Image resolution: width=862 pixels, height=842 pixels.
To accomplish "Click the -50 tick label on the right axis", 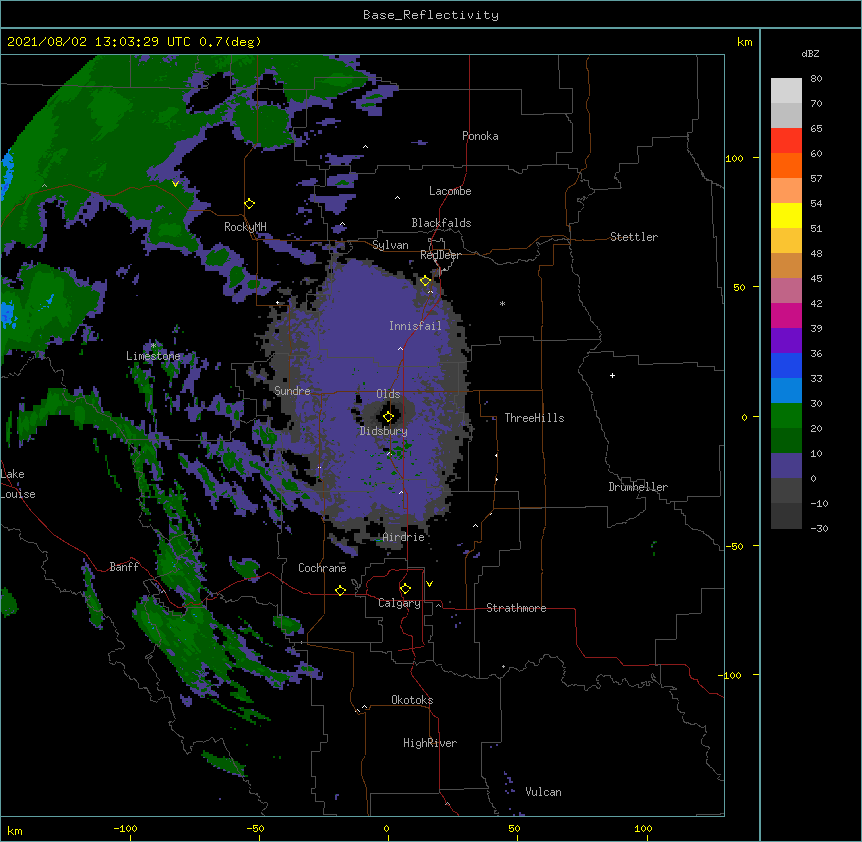I will [734, 546].
